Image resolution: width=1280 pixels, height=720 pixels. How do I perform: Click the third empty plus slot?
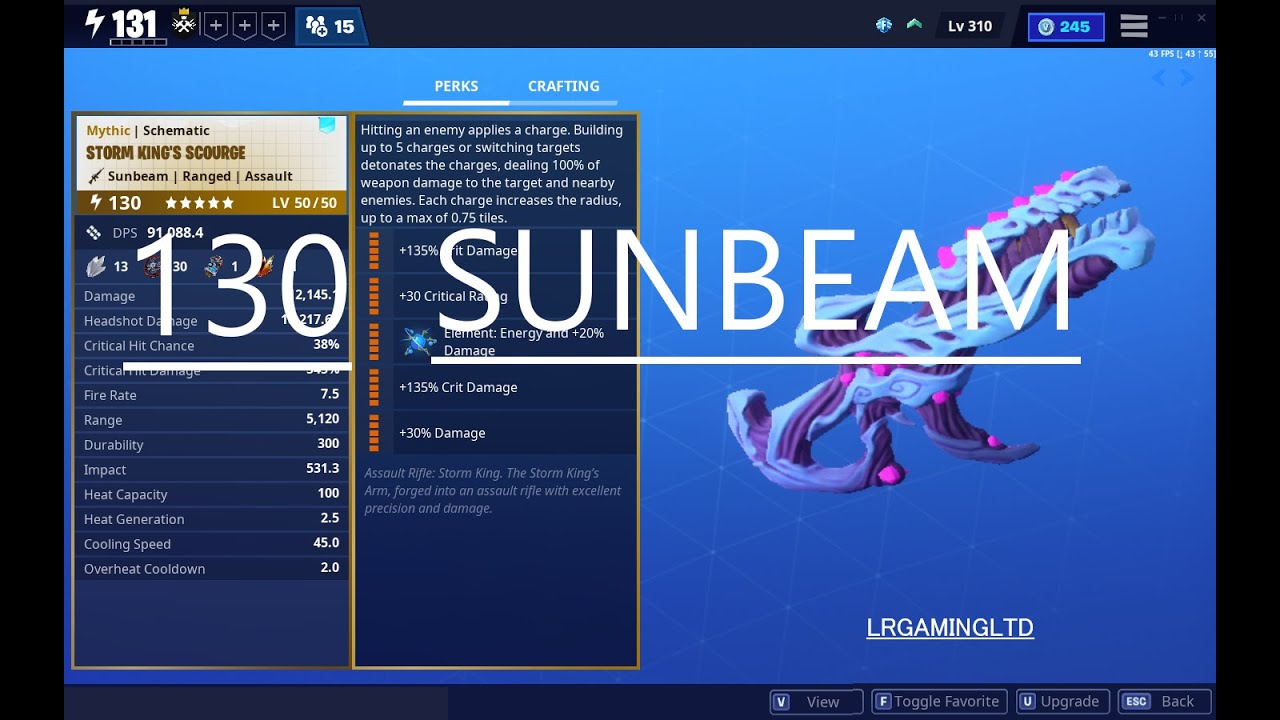click(x=273, y=25)
